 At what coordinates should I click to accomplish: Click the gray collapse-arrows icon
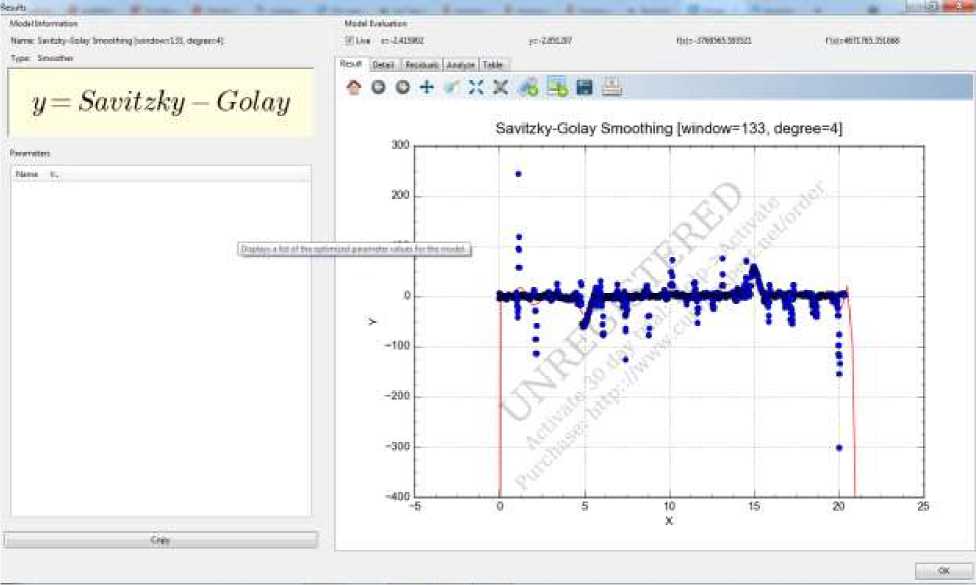[x=500, y=87]
